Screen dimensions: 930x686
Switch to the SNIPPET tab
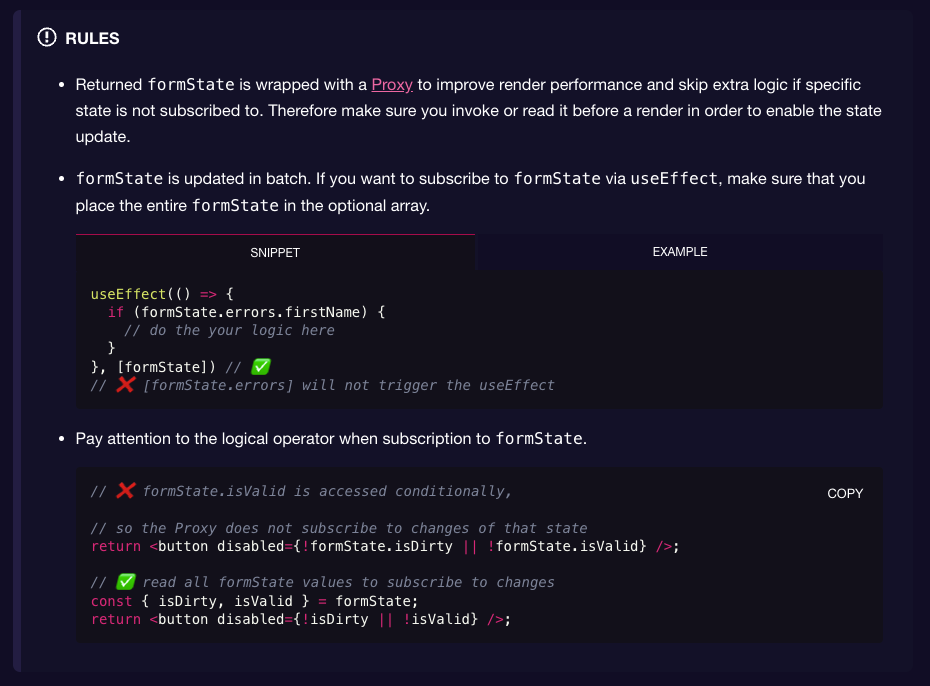click(x=275, y=252)
